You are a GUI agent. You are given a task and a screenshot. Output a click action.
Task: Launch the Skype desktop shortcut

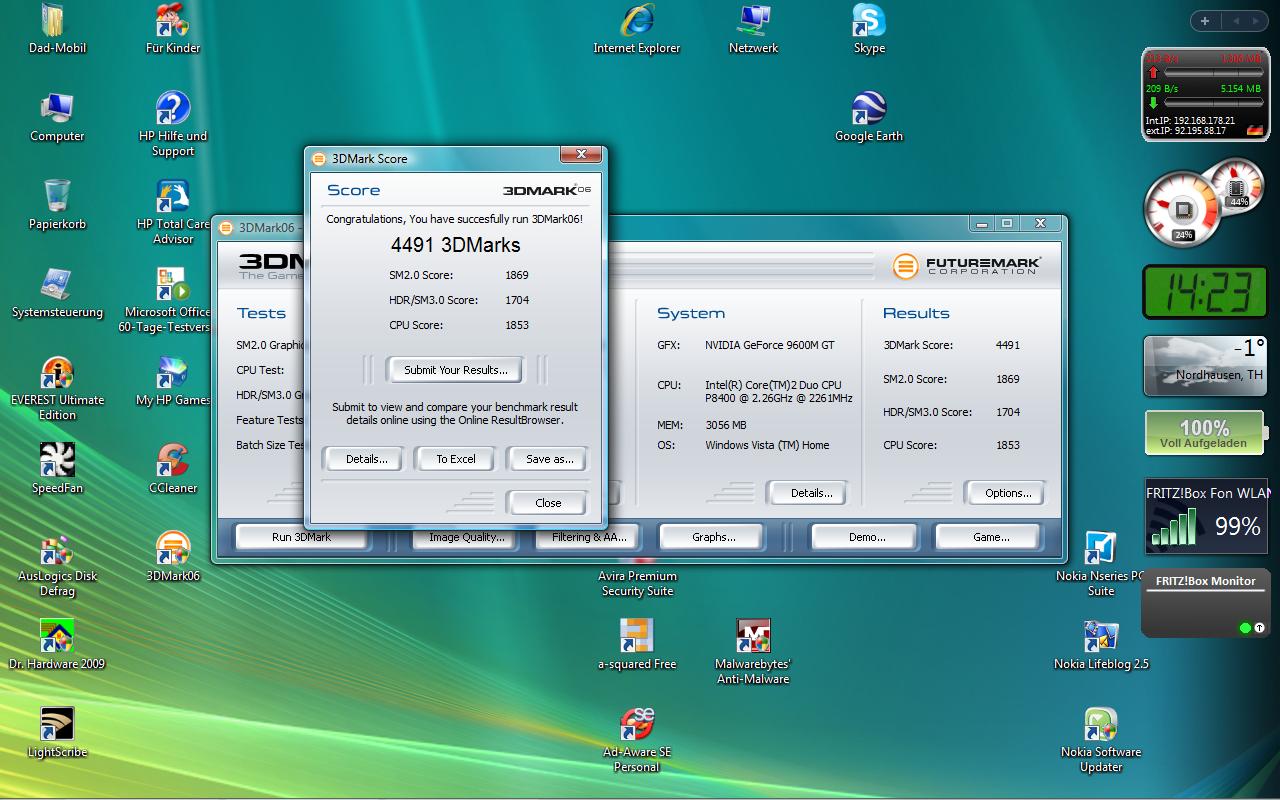click(869, 30)
